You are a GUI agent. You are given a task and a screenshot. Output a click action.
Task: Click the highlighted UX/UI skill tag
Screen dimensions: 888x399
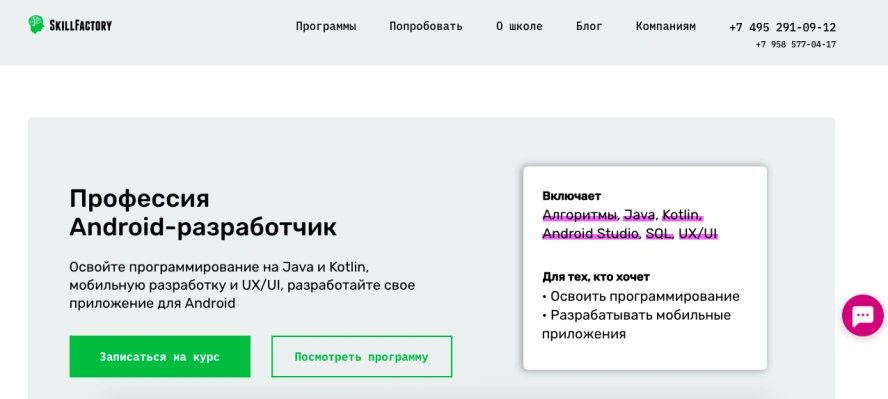click(698, 234)
